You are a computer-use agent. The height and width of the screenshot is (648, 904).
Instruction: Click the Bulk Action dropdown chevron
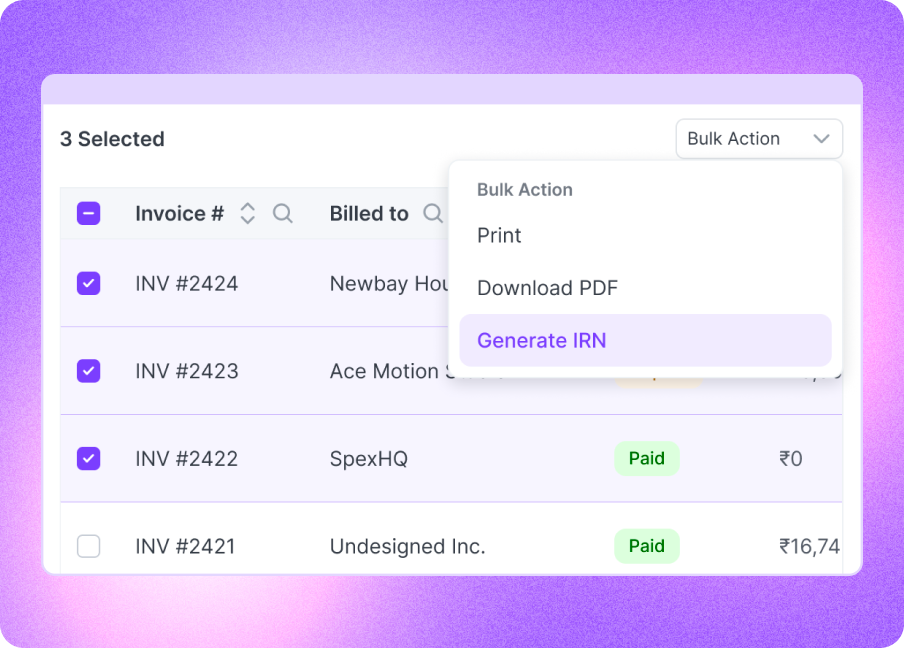pyautogui.click(x=822, y=139)
